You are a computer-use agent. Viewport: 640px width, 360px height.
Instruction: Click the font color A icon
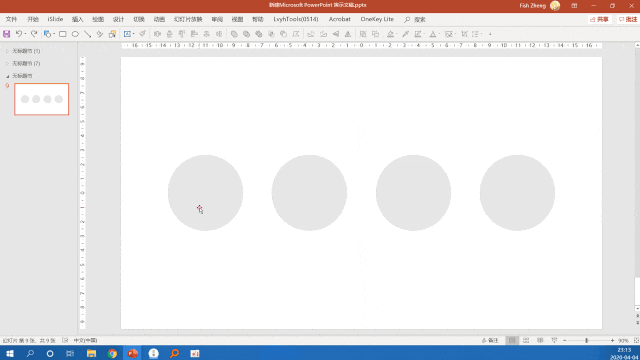(433, 34)
